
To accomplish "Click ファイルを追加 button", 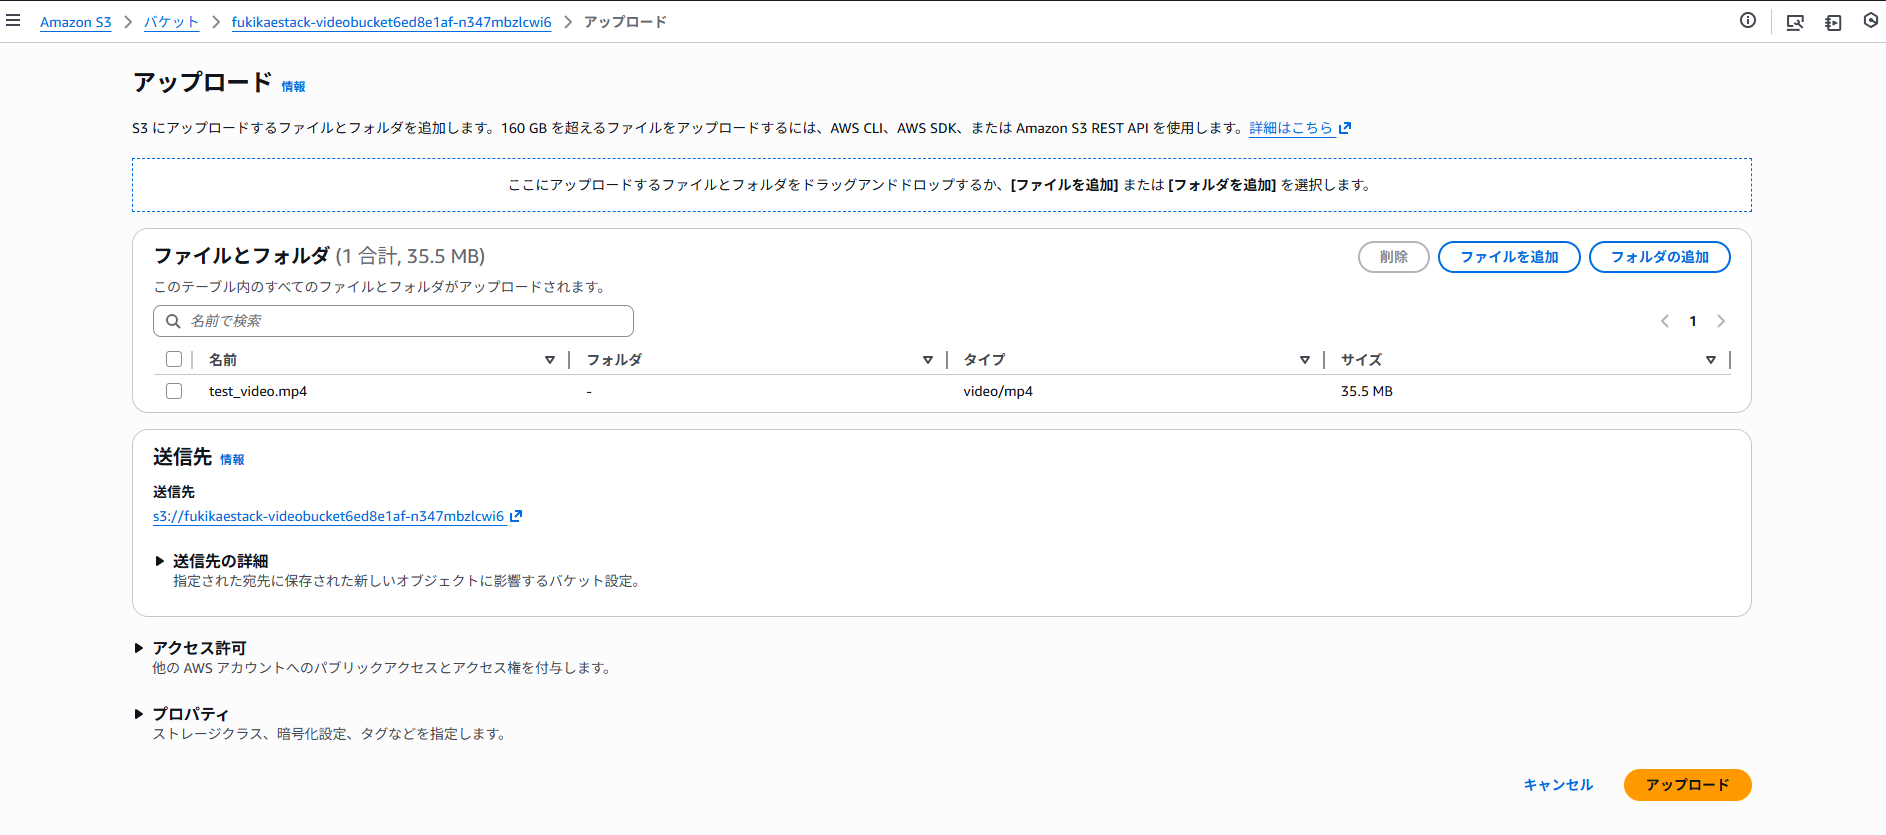I will (x=1509, y=257).
